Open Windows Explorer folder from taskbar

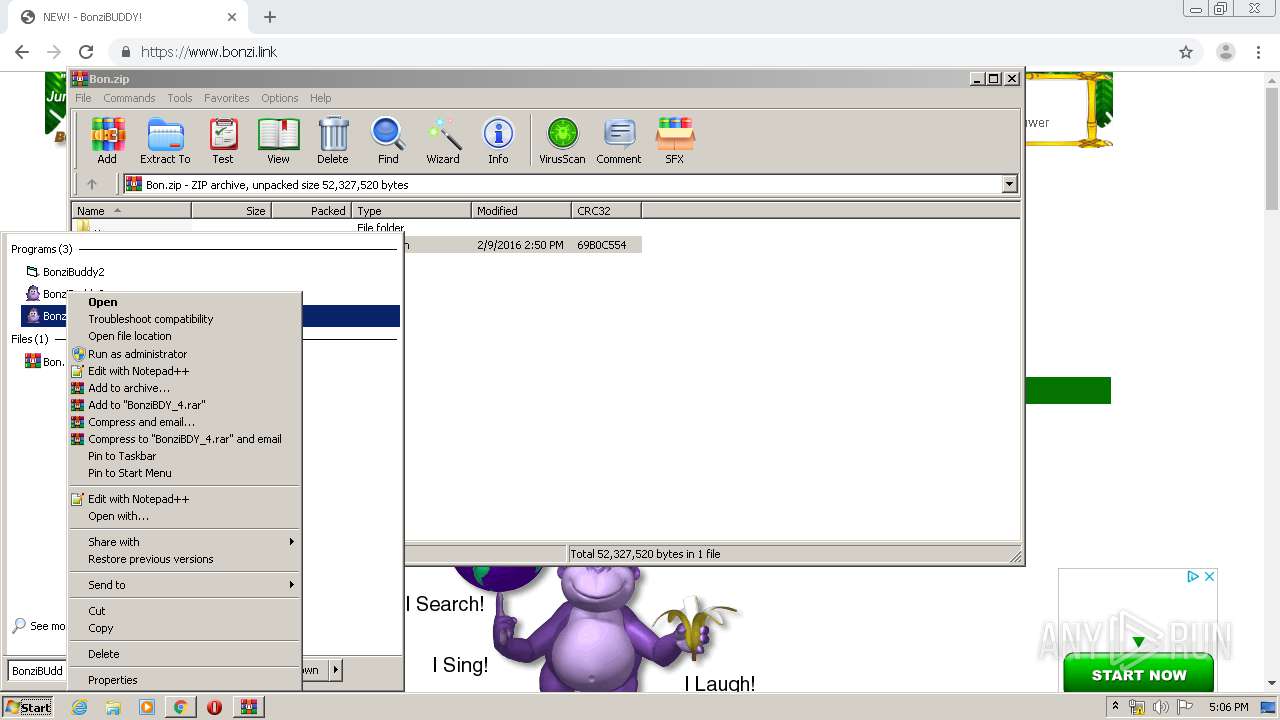point(113,707)
